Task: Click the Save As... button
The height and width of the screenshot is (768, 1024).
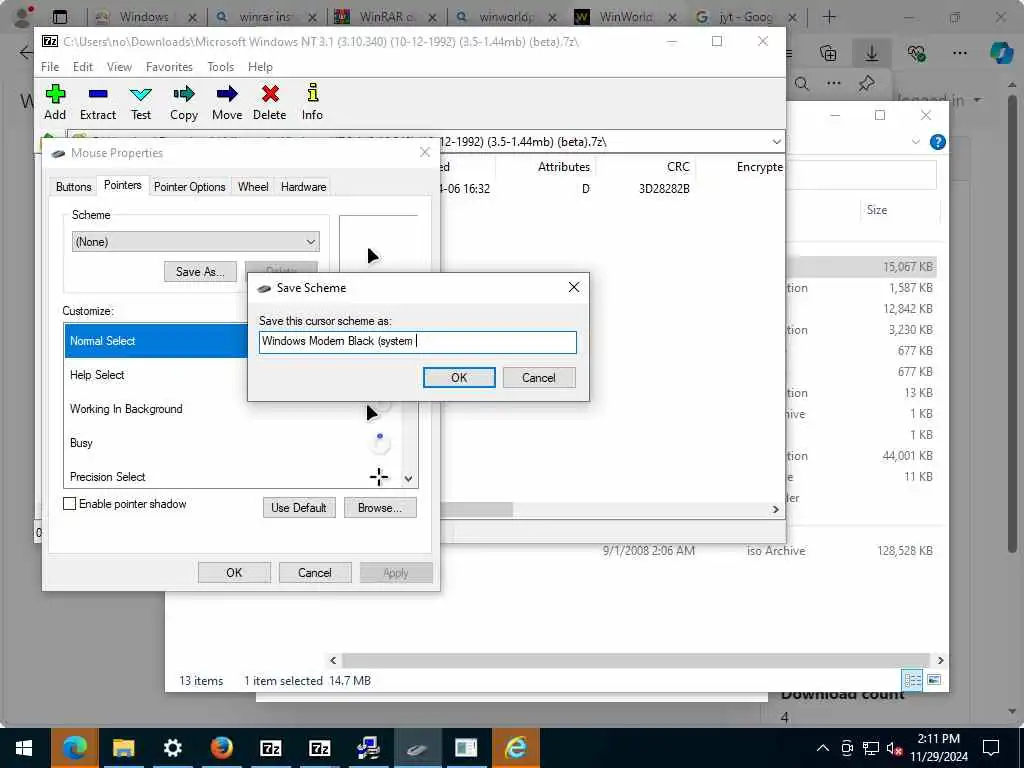Action: click(200, 272)
